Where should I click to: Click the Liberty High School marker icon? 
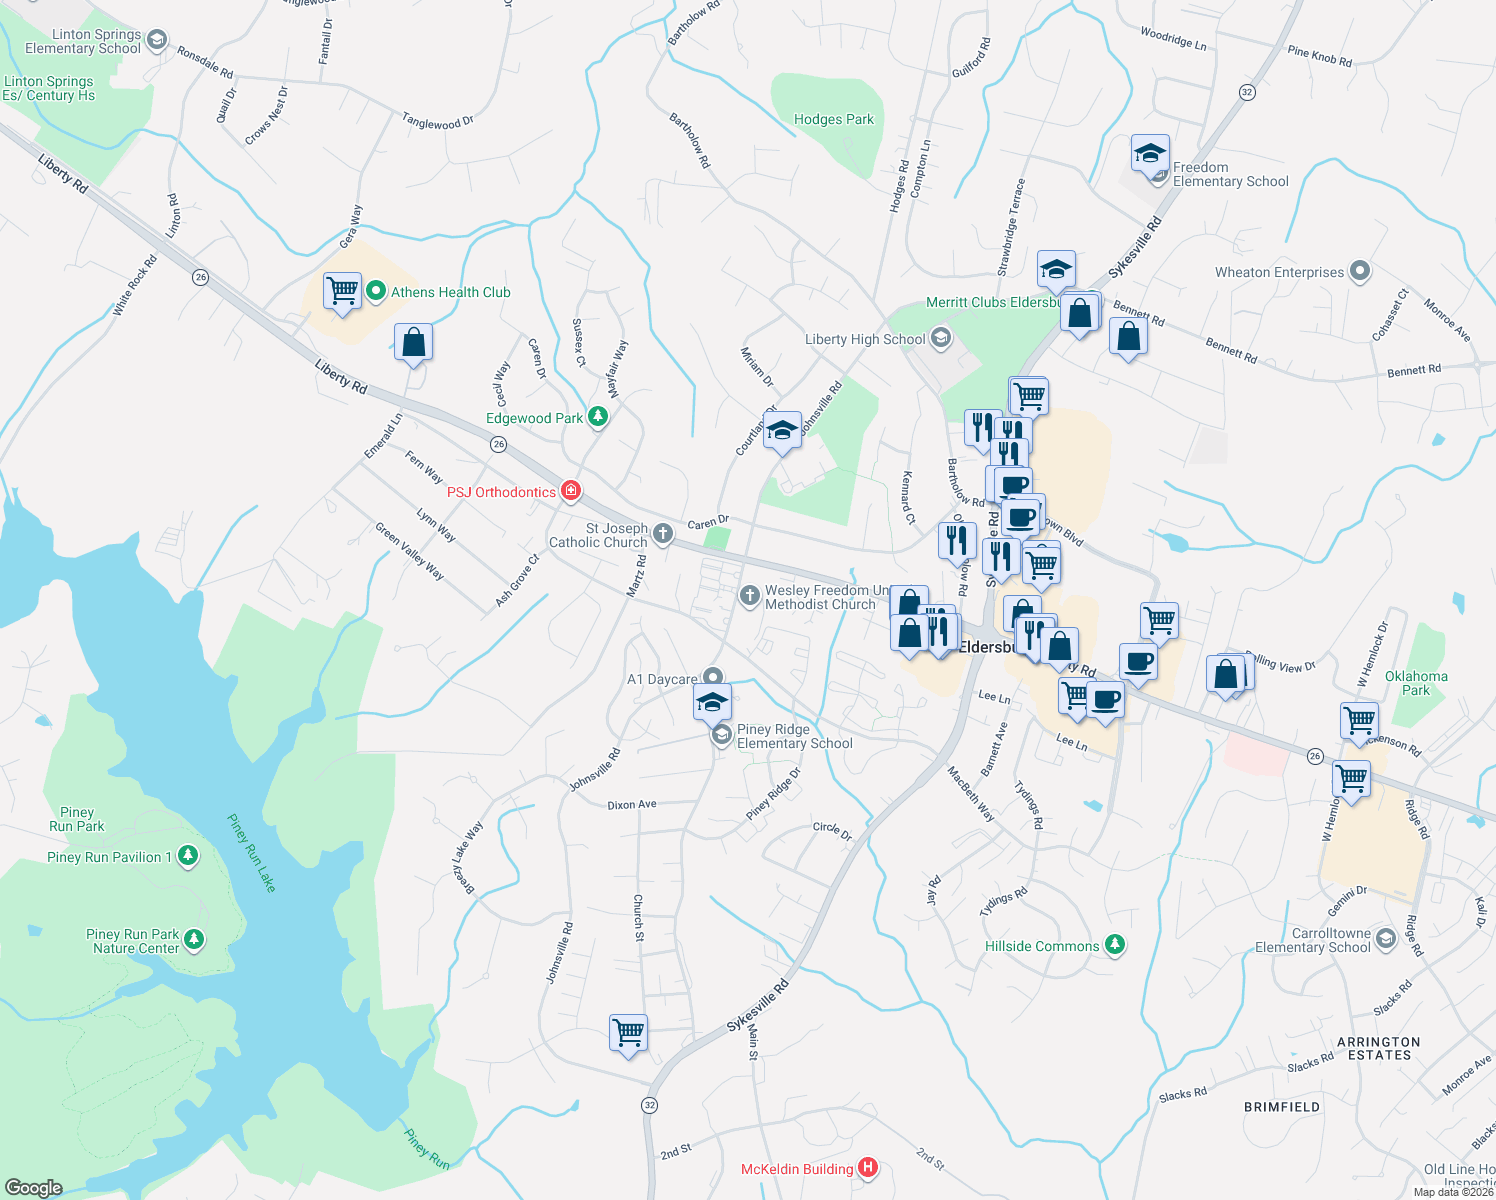940,338
